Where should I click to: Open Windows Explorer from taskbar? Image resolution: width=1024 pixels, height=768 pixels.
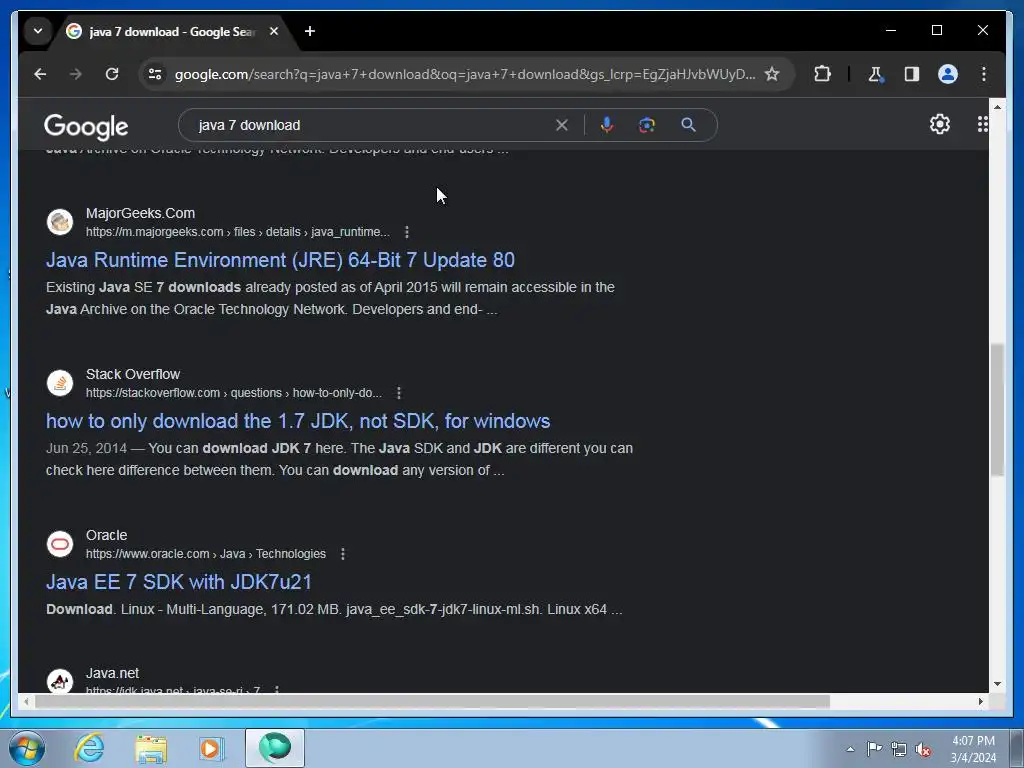point(151,748)
